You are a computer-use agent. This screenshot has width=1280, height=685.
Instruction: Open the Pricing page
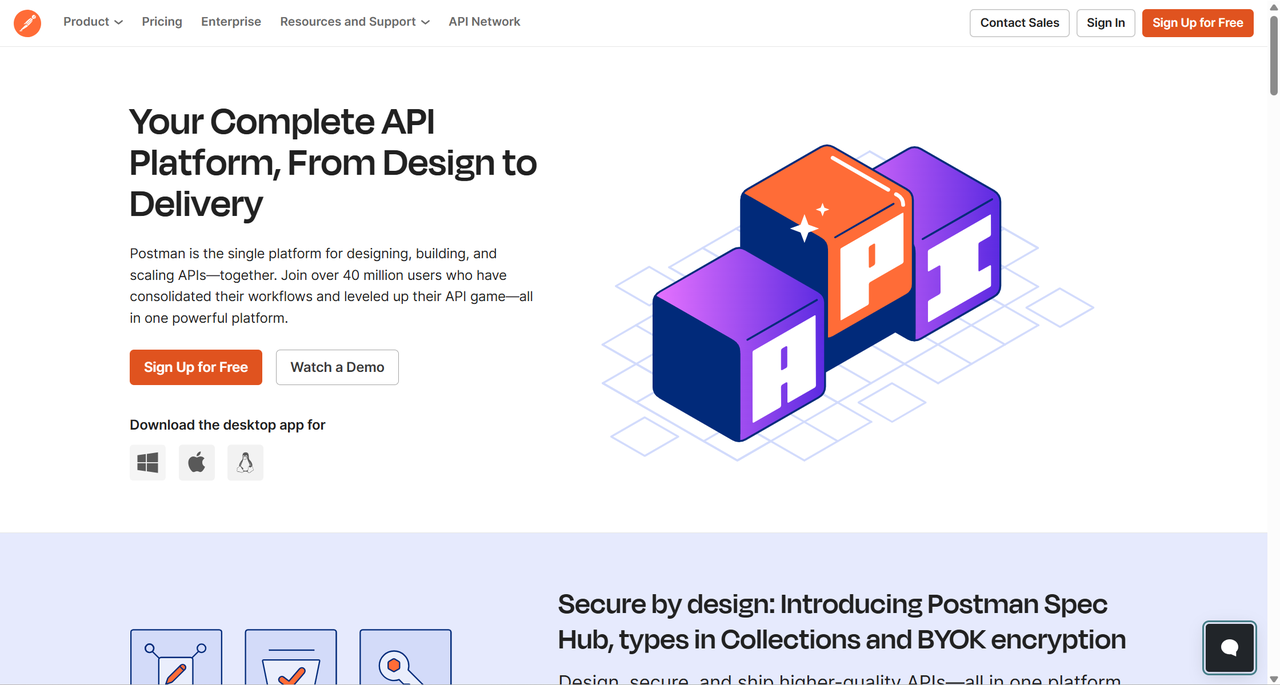[162, 22]
